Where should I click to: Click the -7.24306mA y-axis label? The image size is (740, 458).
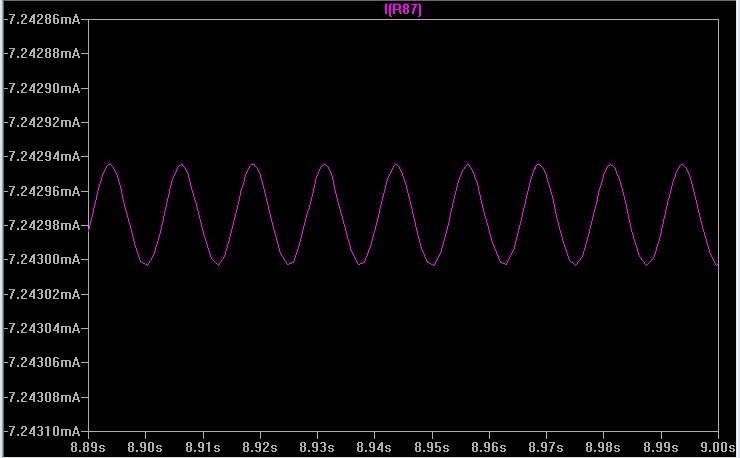click(x=42, y=362)
